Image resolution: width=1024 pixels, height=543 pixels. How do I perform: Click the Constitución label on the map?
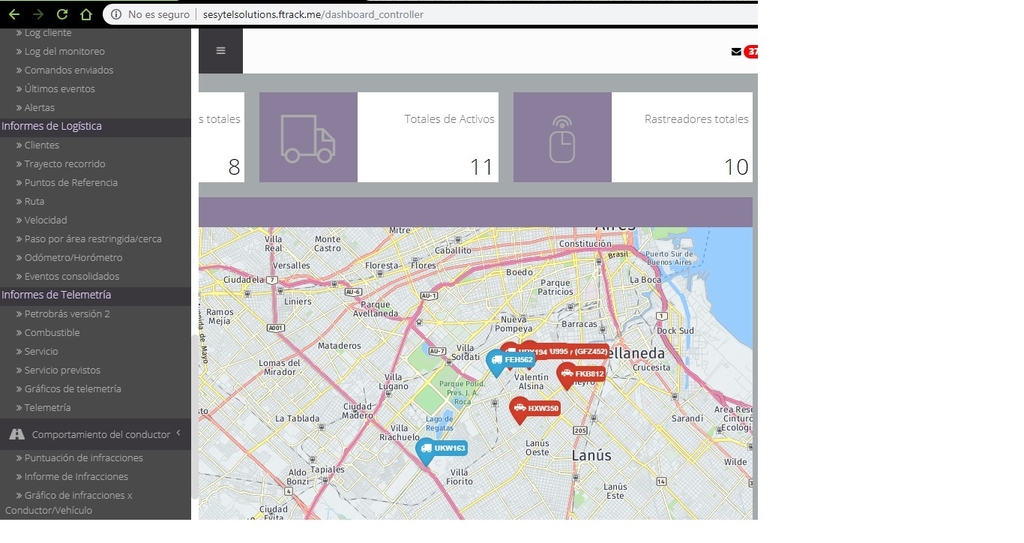click(x=585, y=244)
